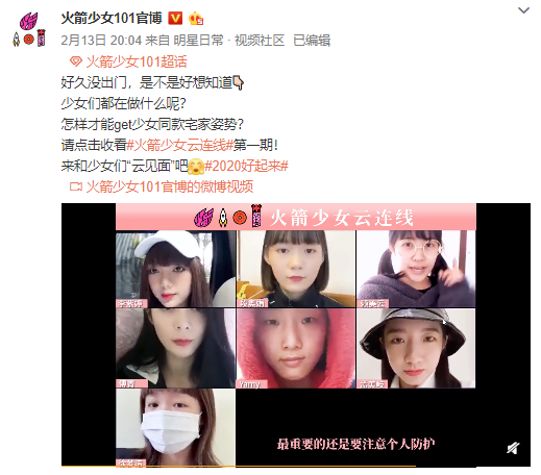The height and width of the screenshot is (475, 541).
Task: Open the #2020好起来# hashtag
Action: [x=246, y=166]
